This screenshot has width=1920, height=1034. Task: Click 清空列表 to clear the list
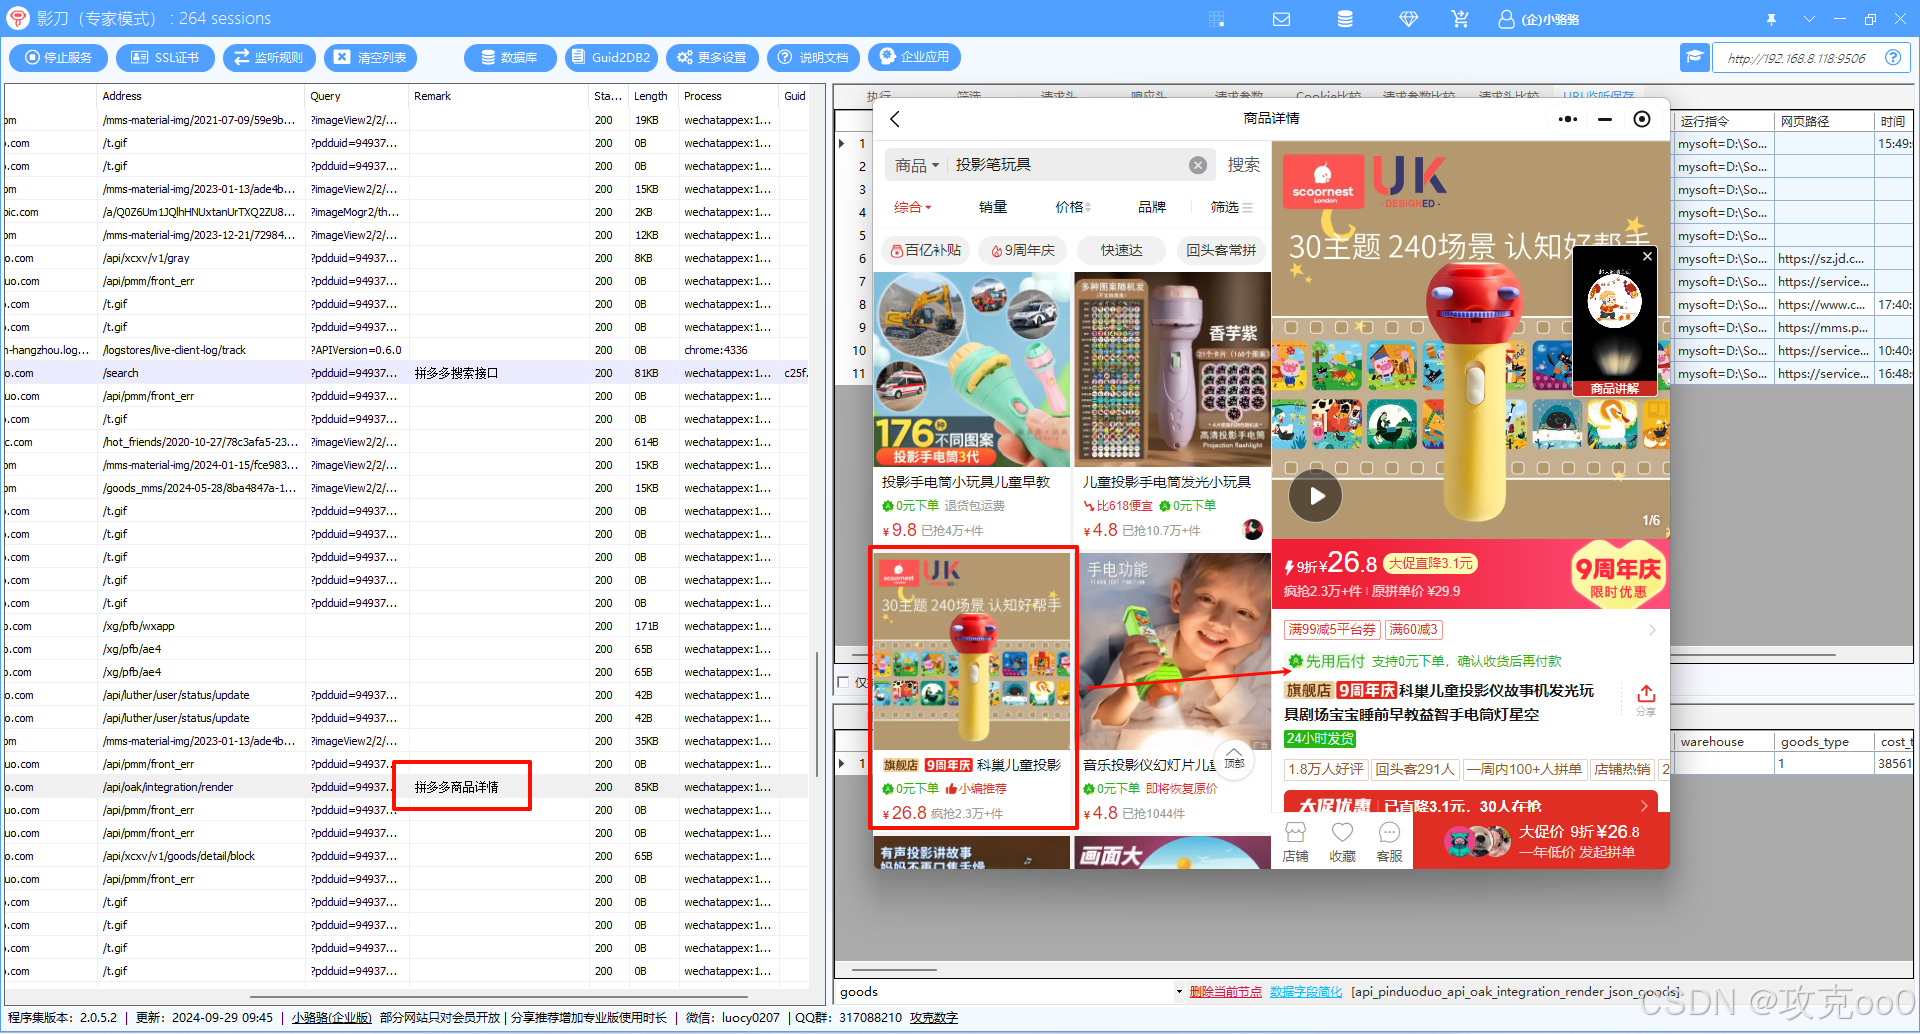[x=370, y=58]
